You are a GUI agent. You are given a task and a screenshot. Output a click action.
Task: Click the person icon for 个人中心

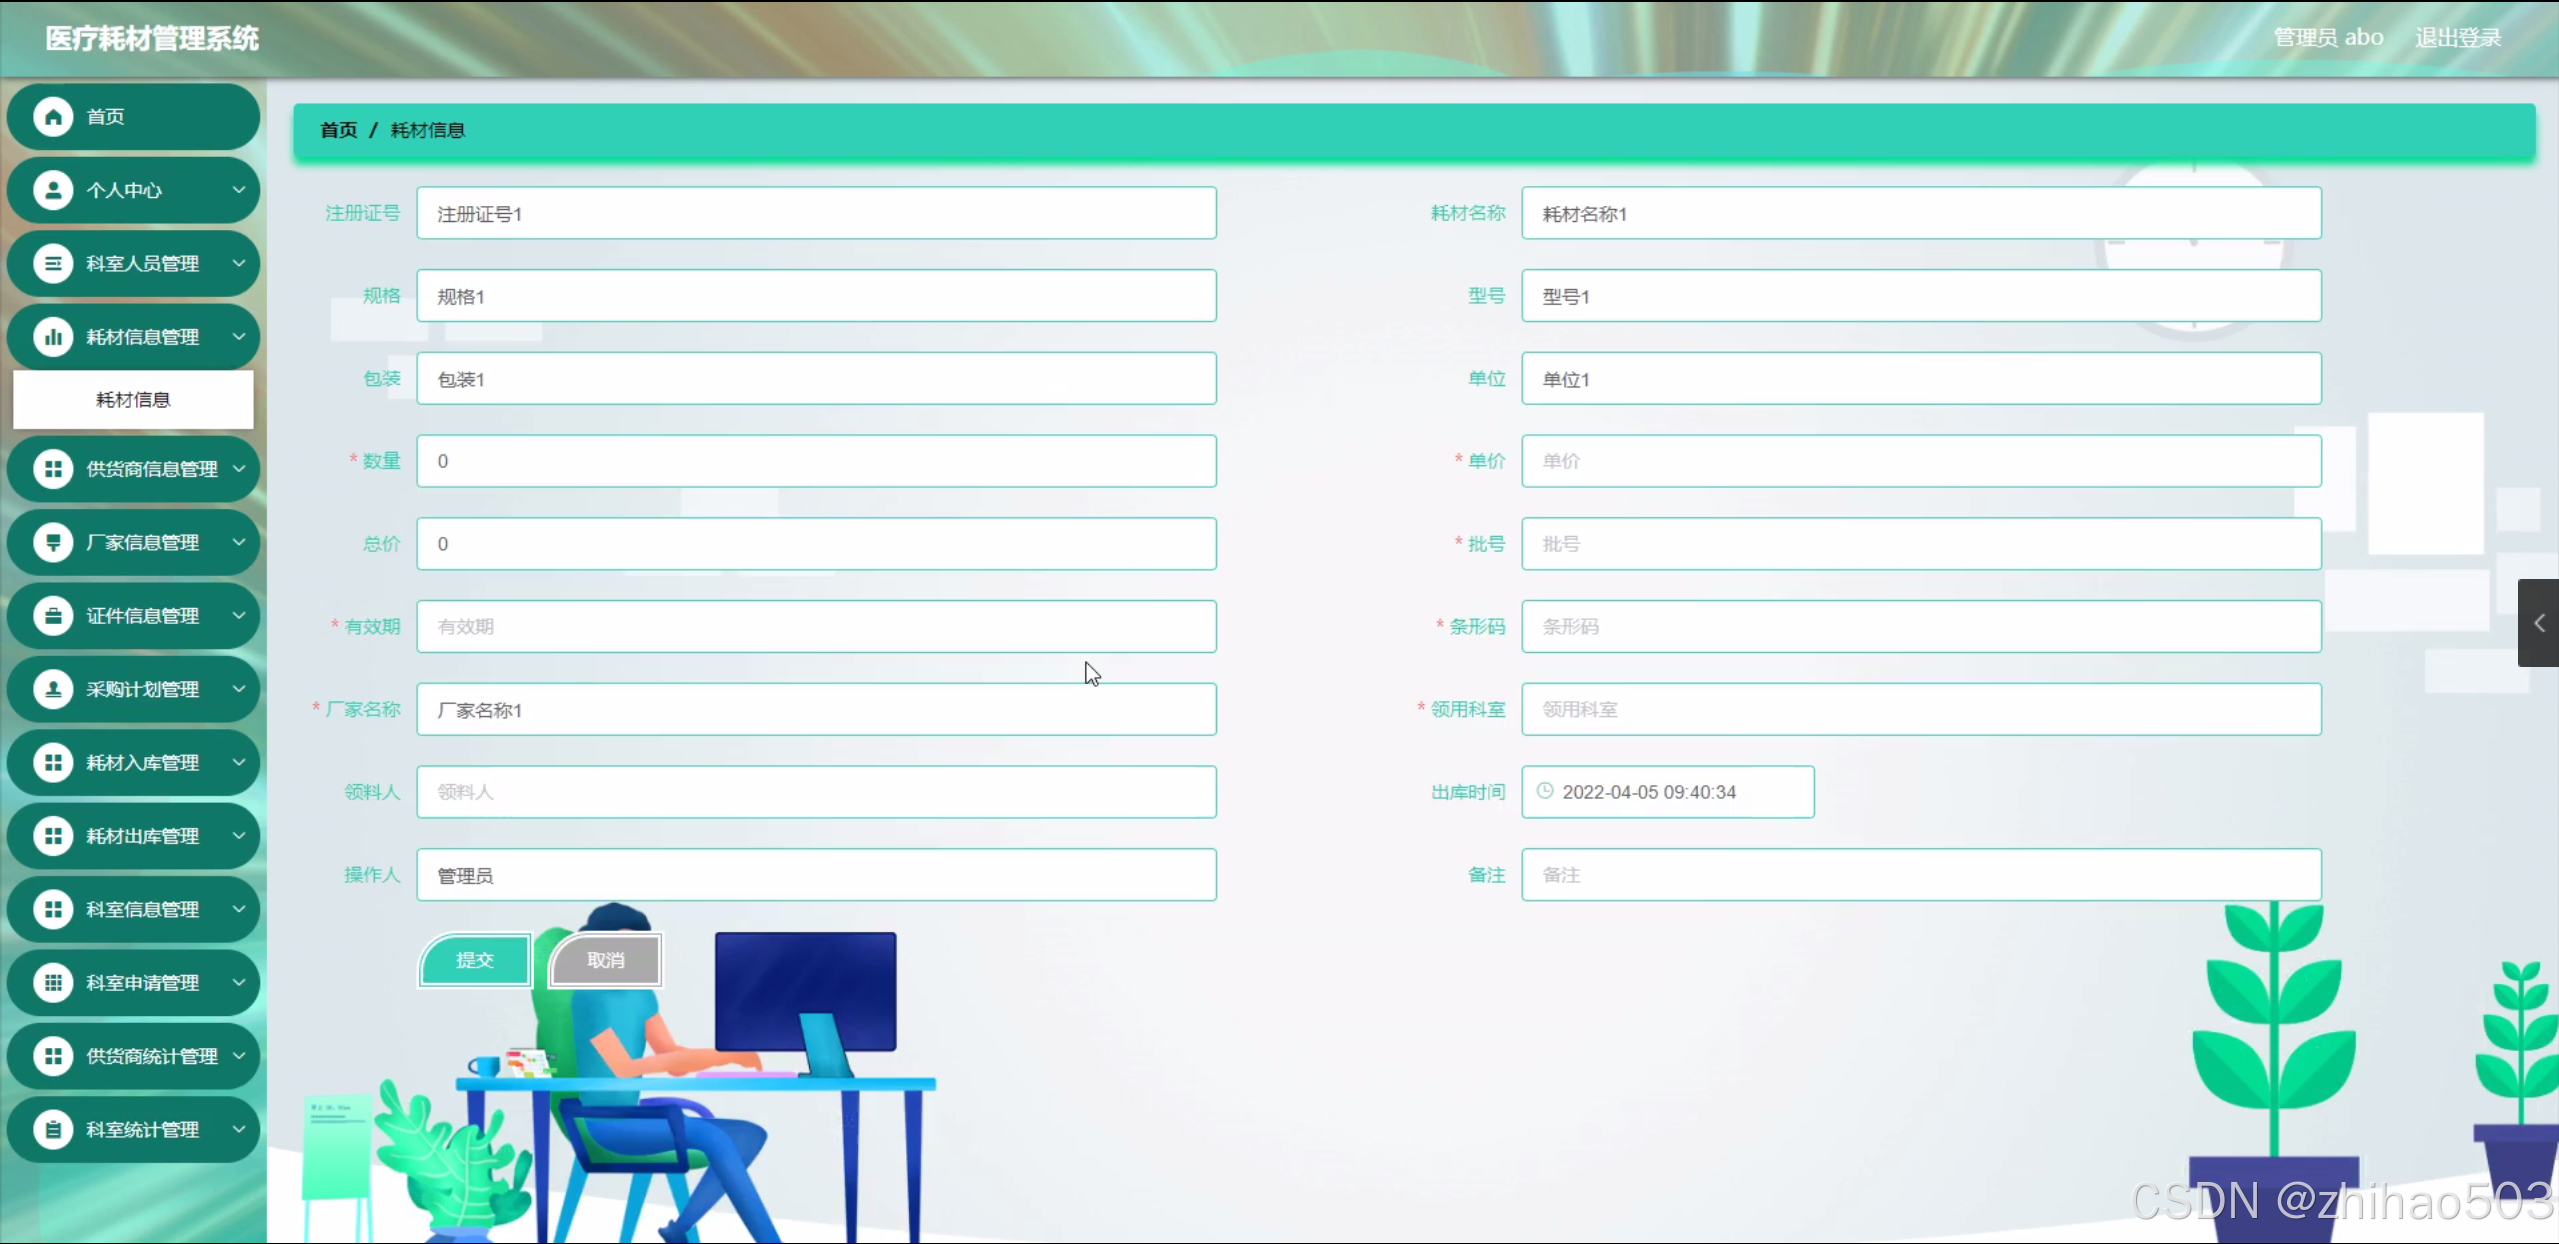tap(53, 190)
